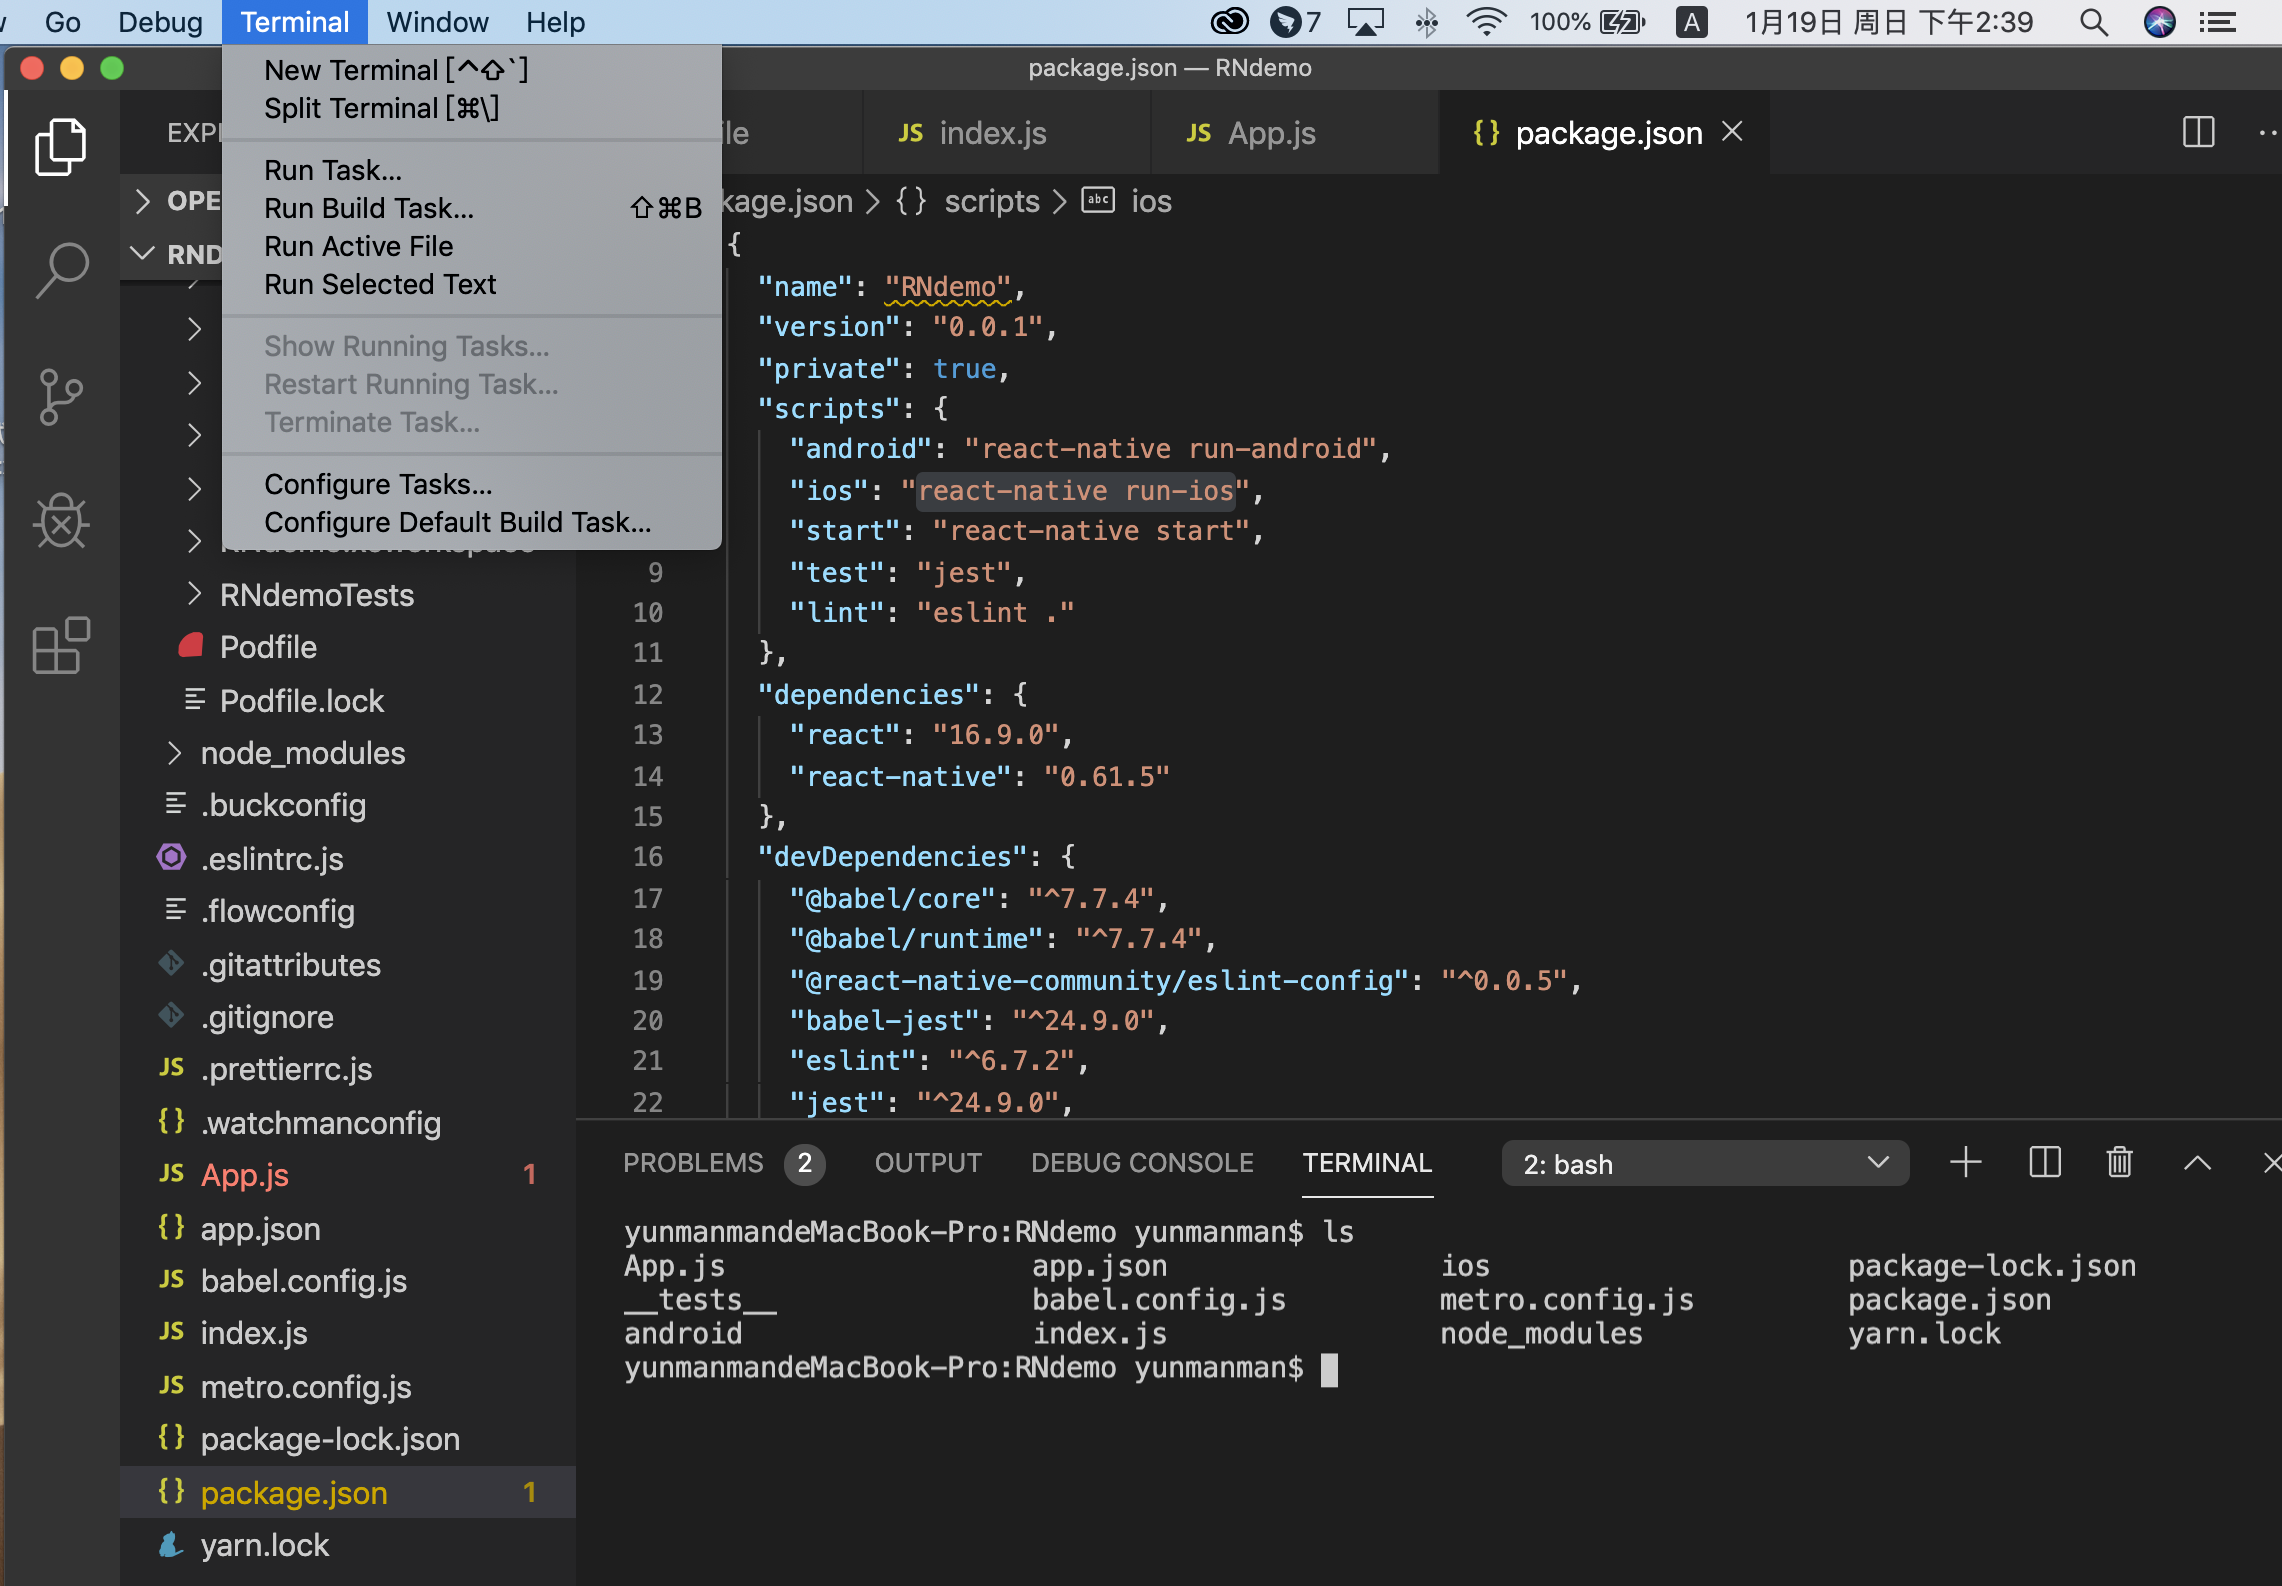The image size is (2282, 1586).
Task: Select Configure Default Build Task...
Action: [x=472, y=522]
